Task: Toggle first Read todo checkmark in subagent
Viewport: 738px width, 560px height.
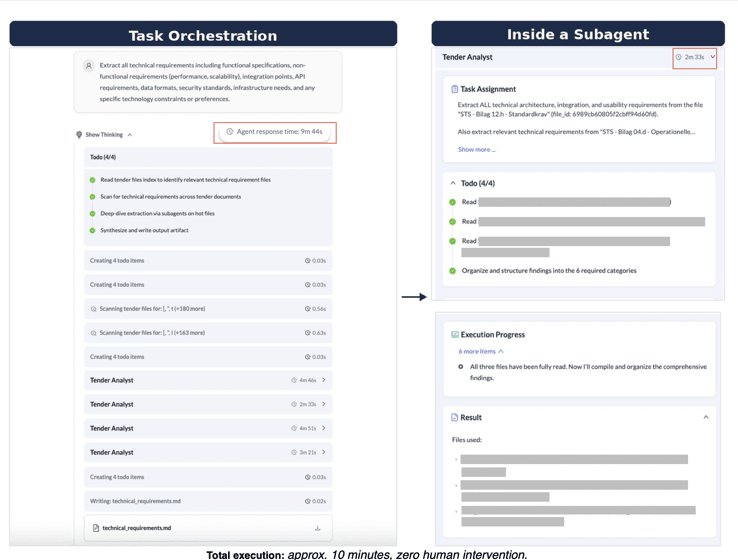Action: tap(452, 202)
